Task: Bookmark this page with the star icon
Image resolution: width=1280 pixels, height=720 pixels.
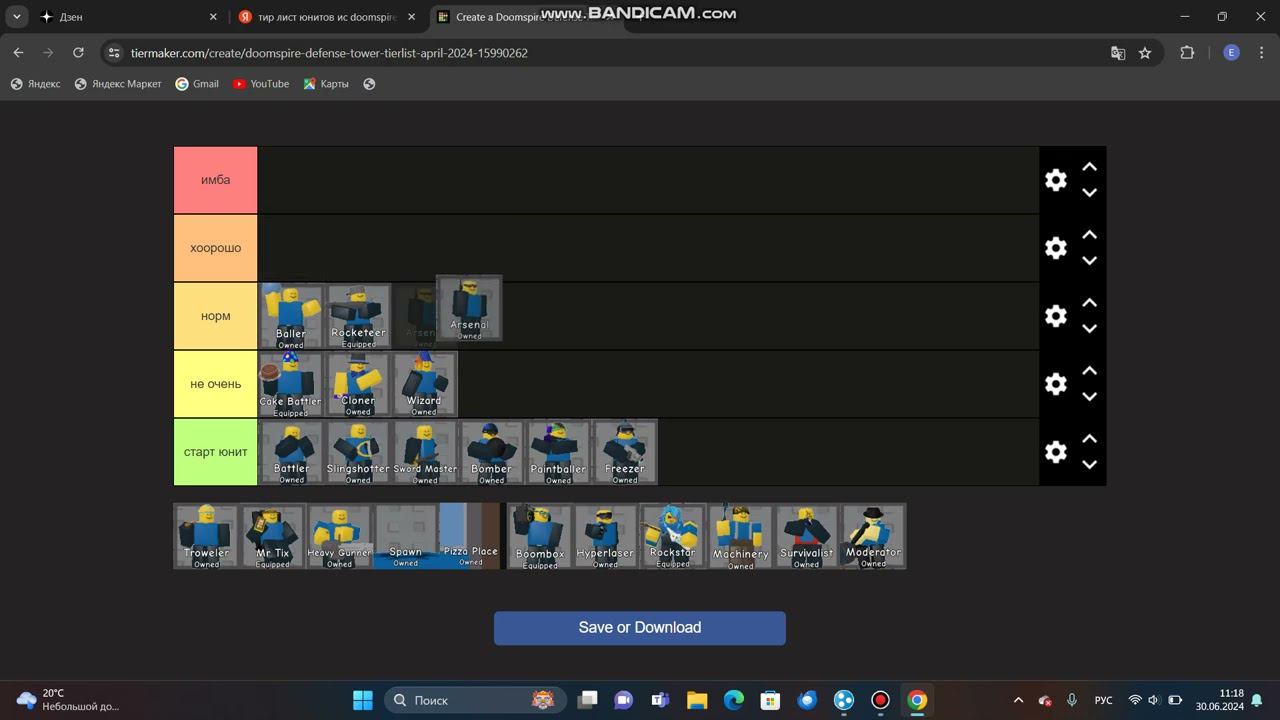Action: [x=1145, y=53]
